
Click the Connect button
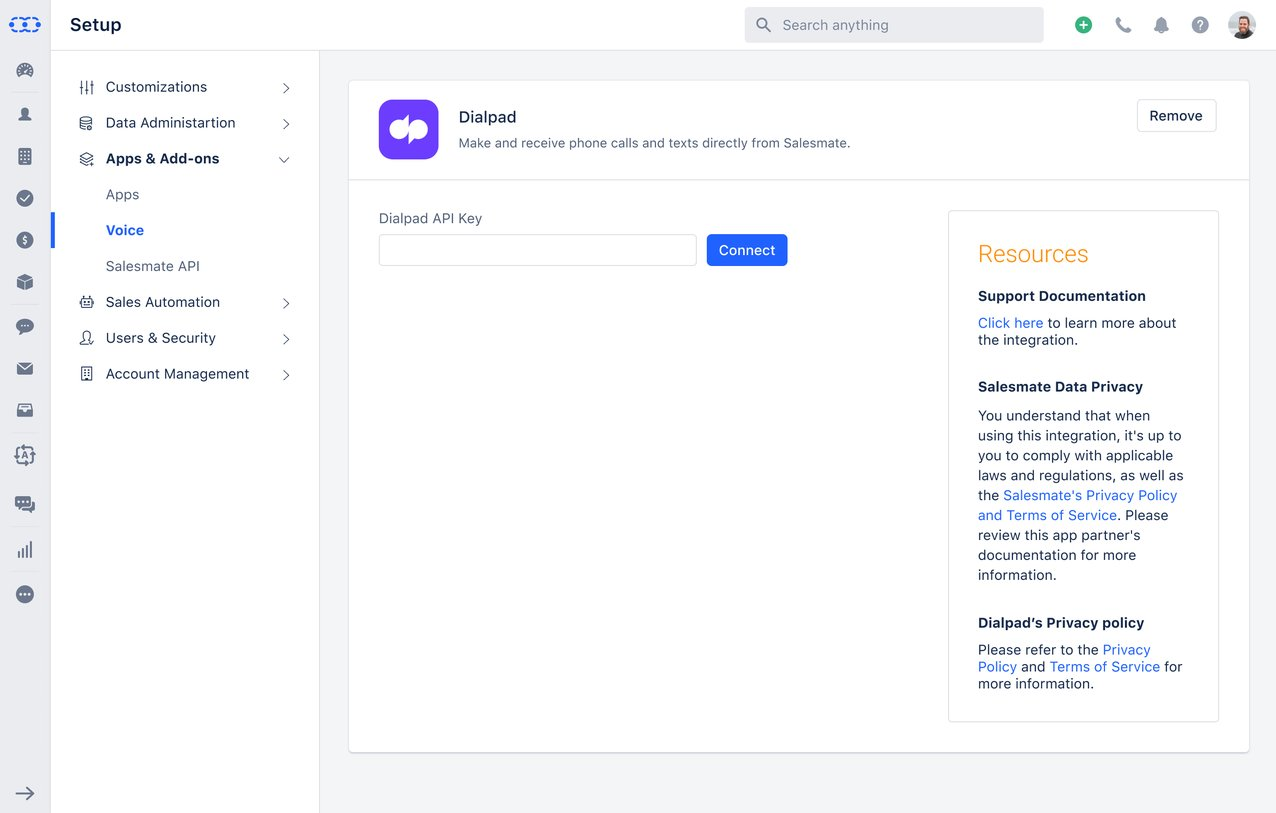pyautogui.click(x=747, y=250)
